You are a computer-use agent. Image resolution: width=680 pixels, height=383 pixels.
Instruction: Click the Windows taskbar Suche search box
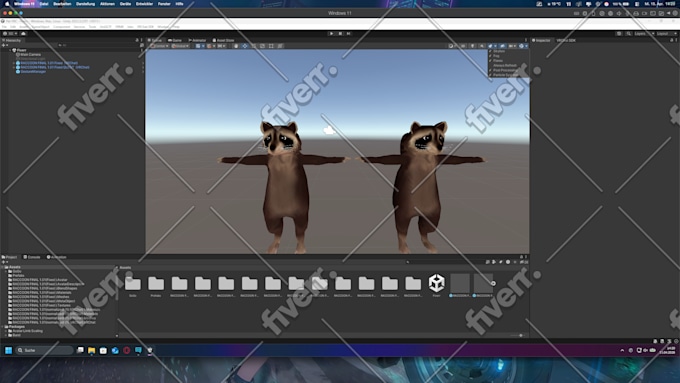[x=45, y=350]
